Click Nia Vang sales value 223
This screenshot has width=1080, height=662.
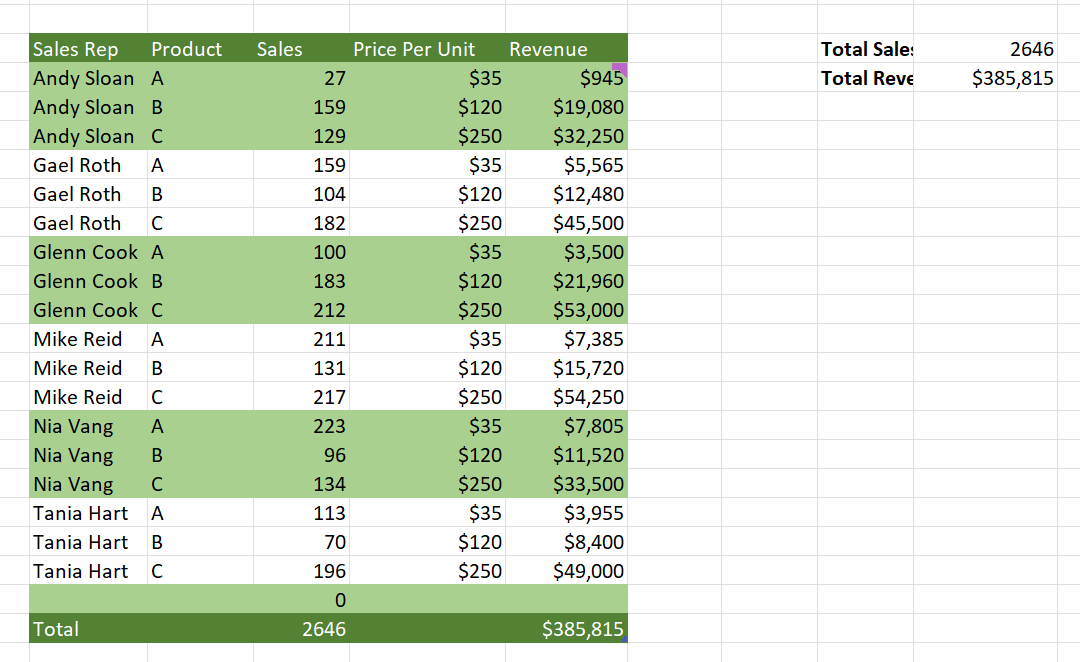pos(301,426)
